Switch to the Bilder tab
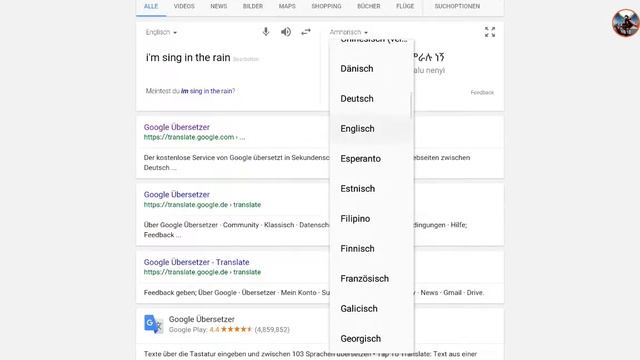 pos(253,7)
